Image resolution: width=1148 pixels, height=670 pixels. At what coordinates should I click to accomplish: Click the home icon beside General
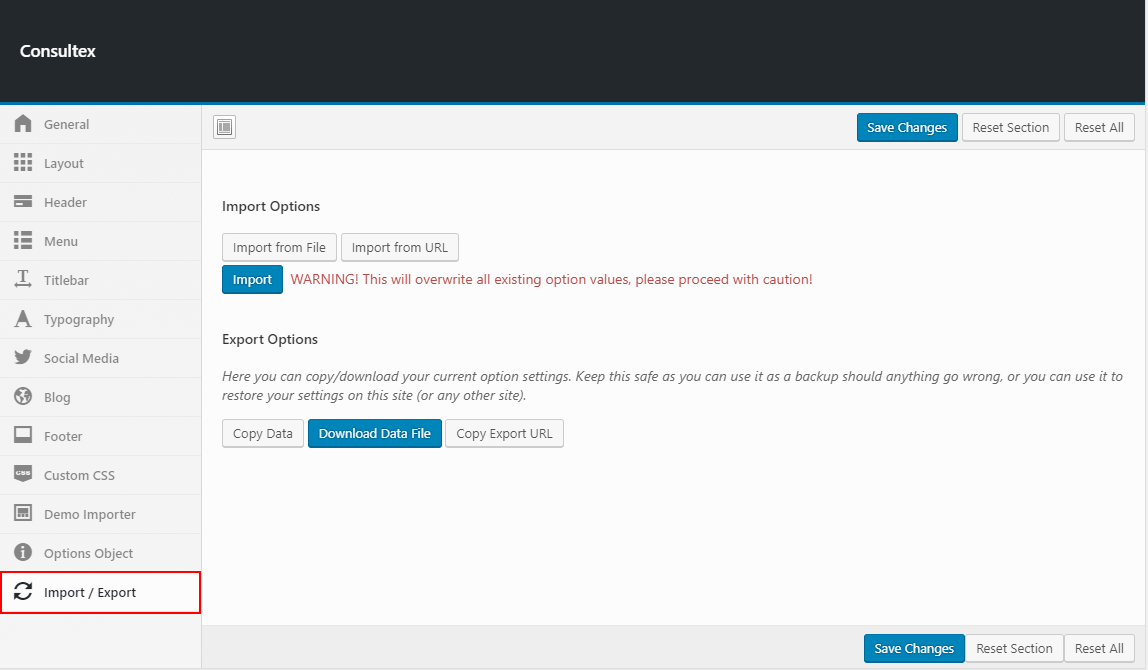(x=23, y=124)
